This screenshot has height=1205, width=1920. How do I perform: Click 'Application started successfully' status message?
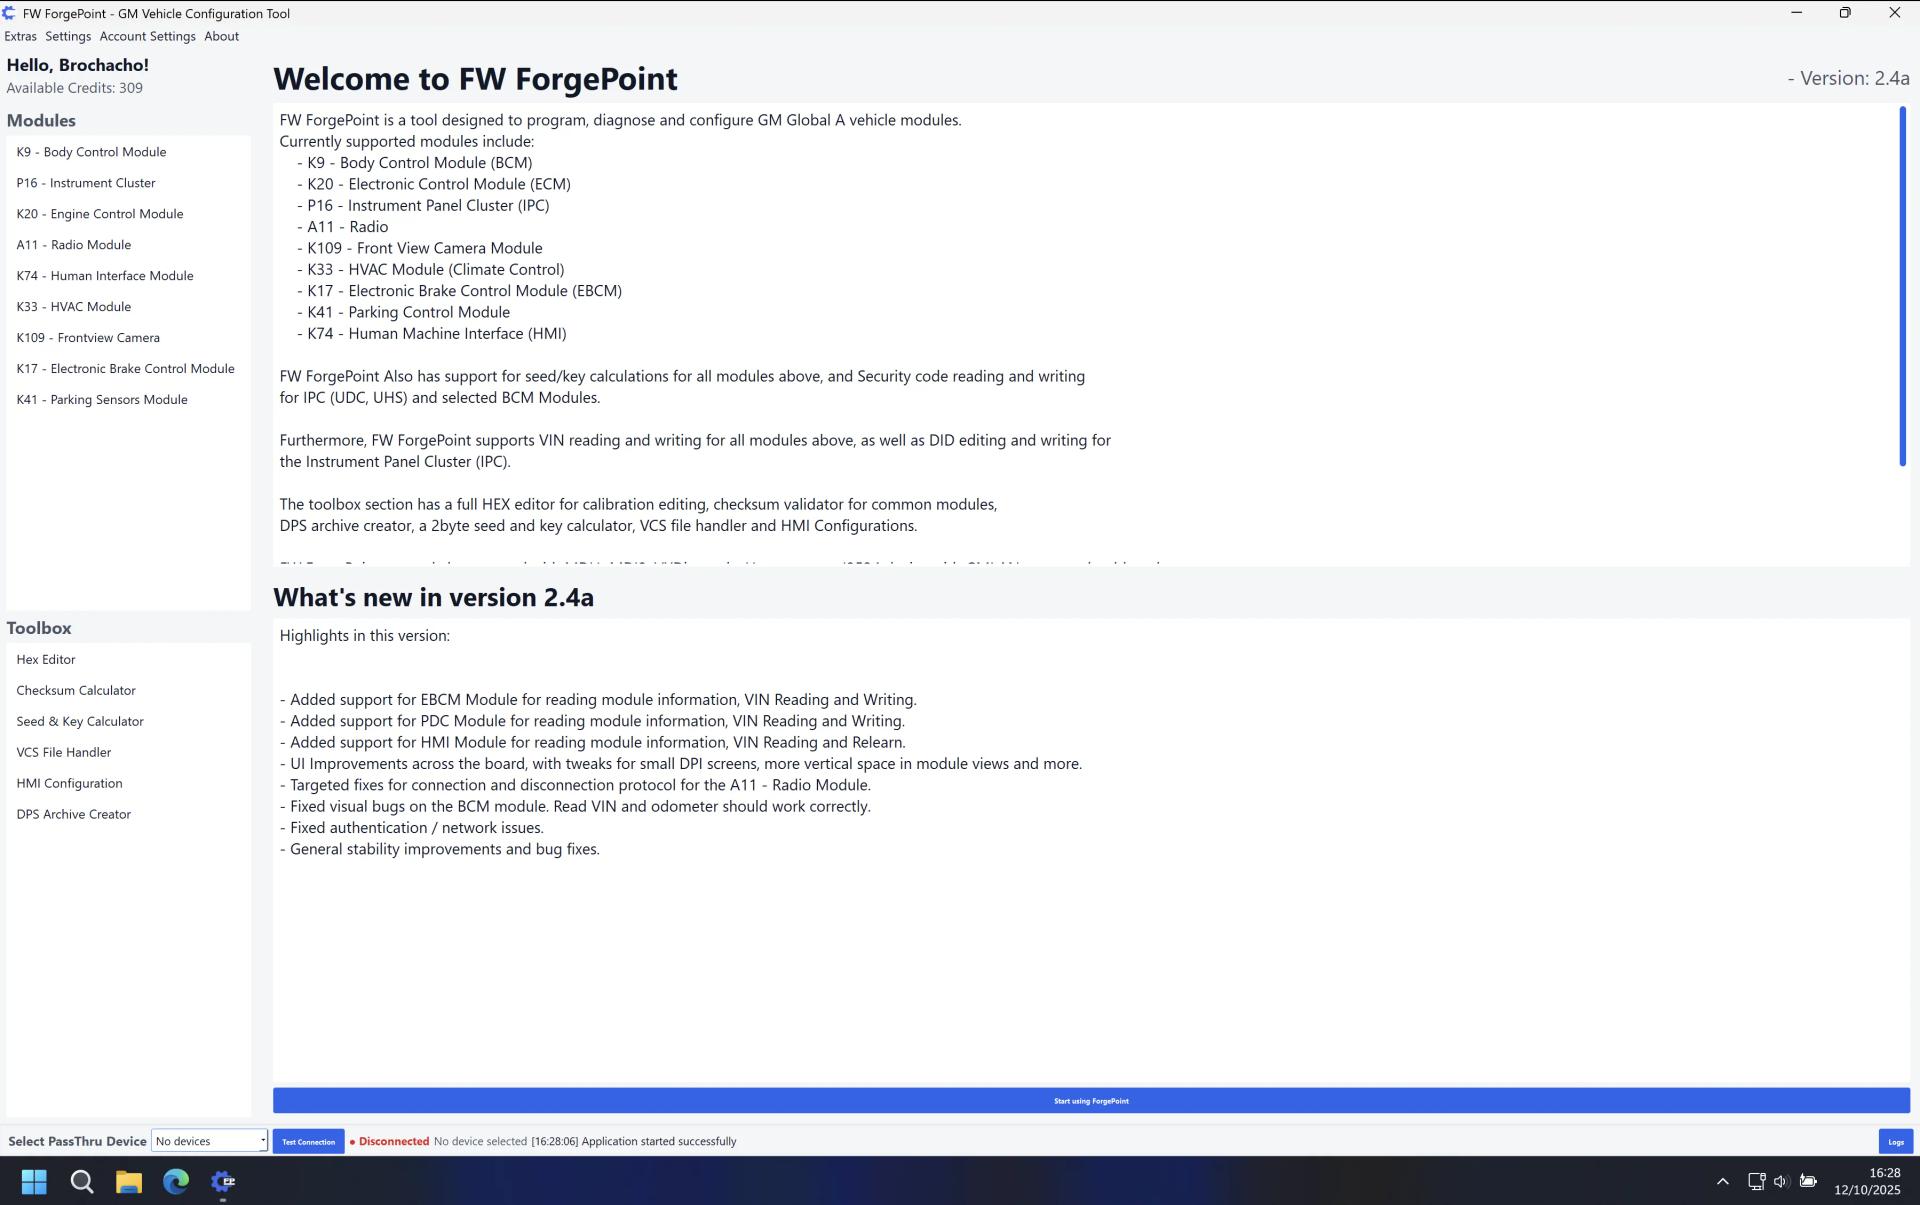(659, 1142)
